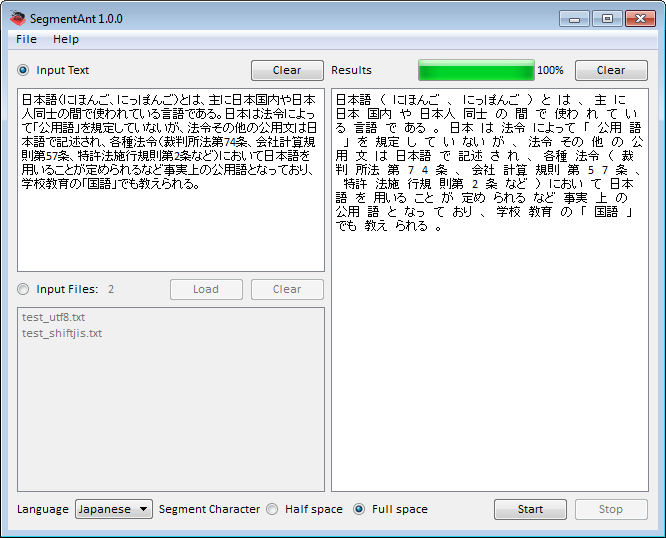Click the SegmentAnt app icon in title bar
Viewport: 666px width, 538px height.
[17, 17]
